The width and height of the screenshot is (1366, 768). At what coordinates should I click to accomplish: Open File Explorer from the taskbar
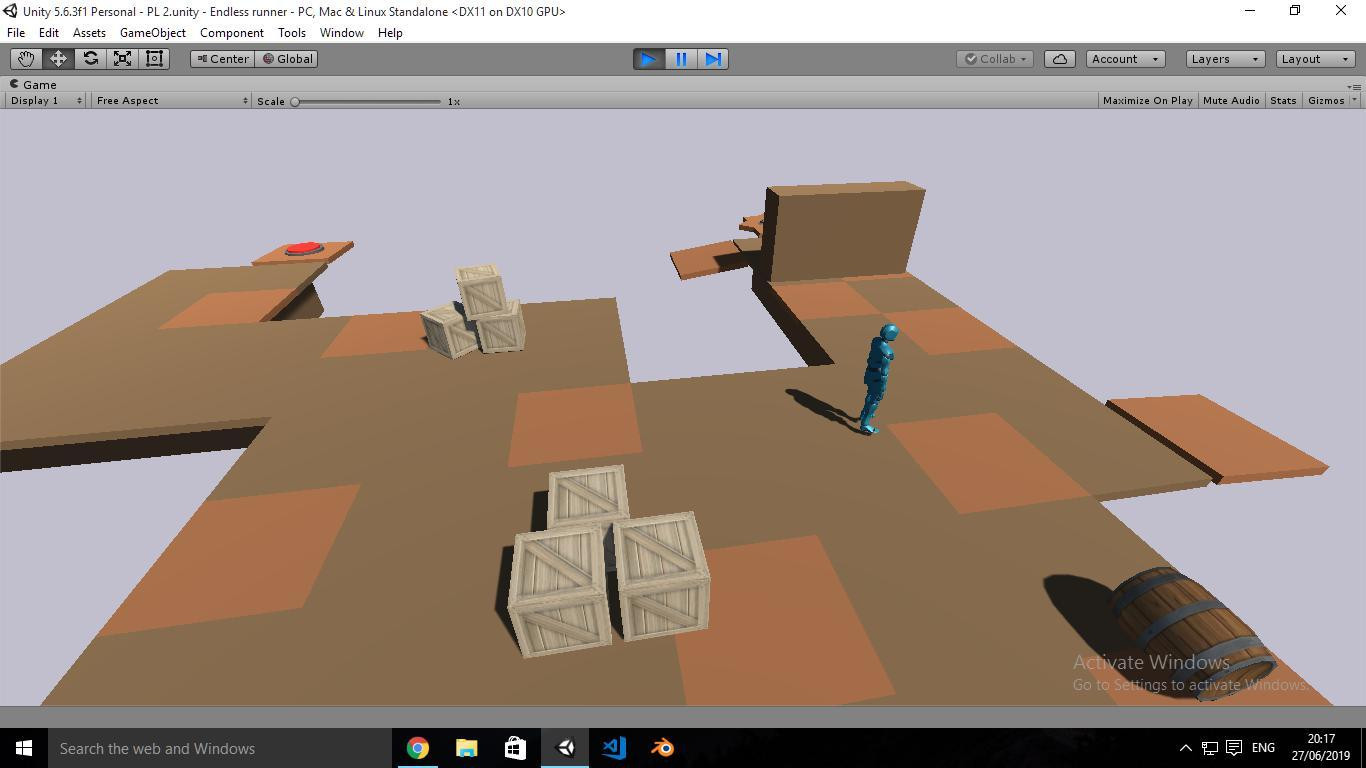click(467, 748)
